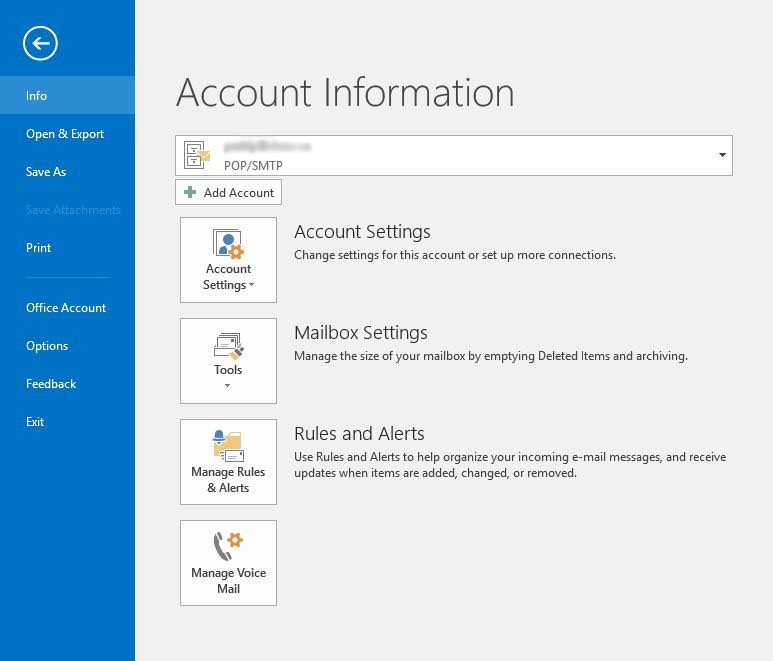This screenshot has width=773, height=661.
Task: Click the Manage Voice Mail phone icon
Action: click(x=228, y=547)
